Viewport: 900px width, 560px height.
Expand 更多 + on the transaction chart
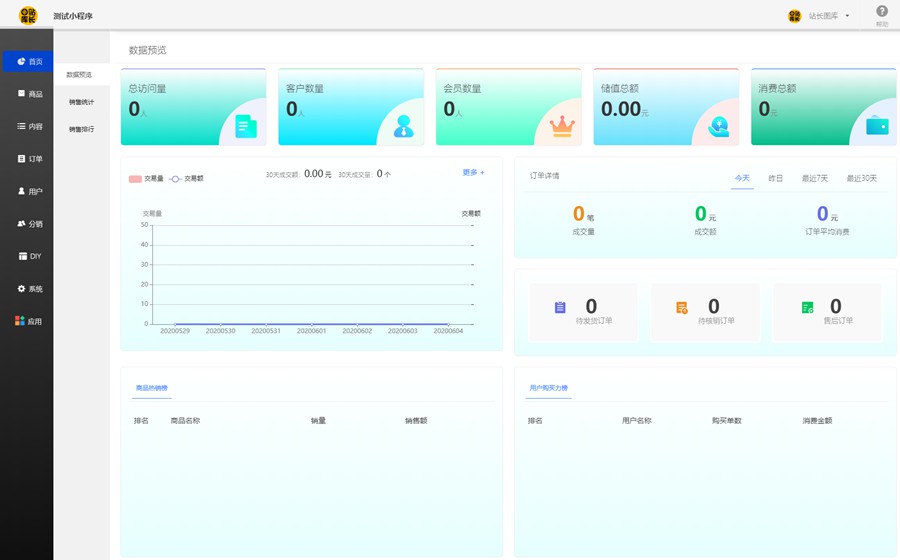pyautogui.click(x=473, y=173)
